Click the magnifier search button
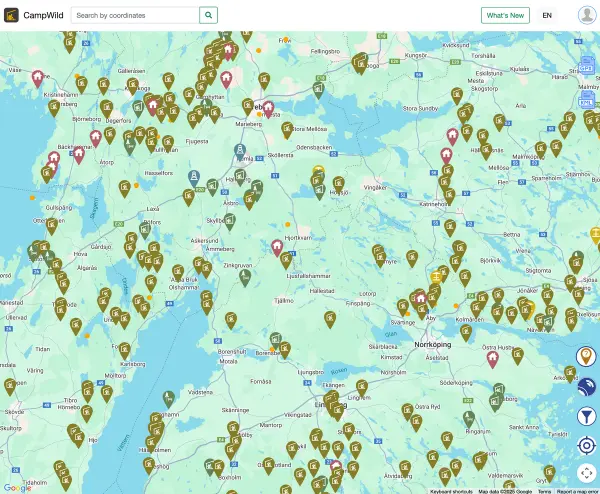Image resolution: width=600 pixels, height=494 pixels. (x=209, y=15)
